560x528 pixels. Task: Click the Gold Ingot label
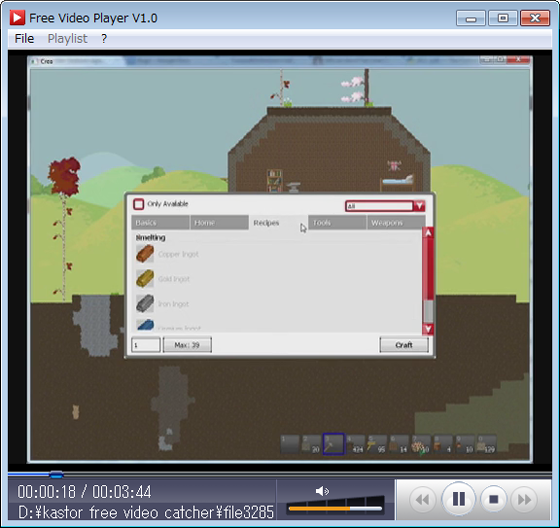pos(174,279)
